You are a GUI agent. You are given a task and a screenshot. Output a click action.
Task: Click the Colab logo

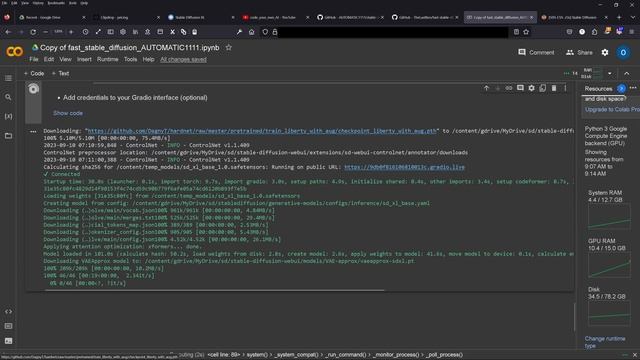(x=15, y=52)
